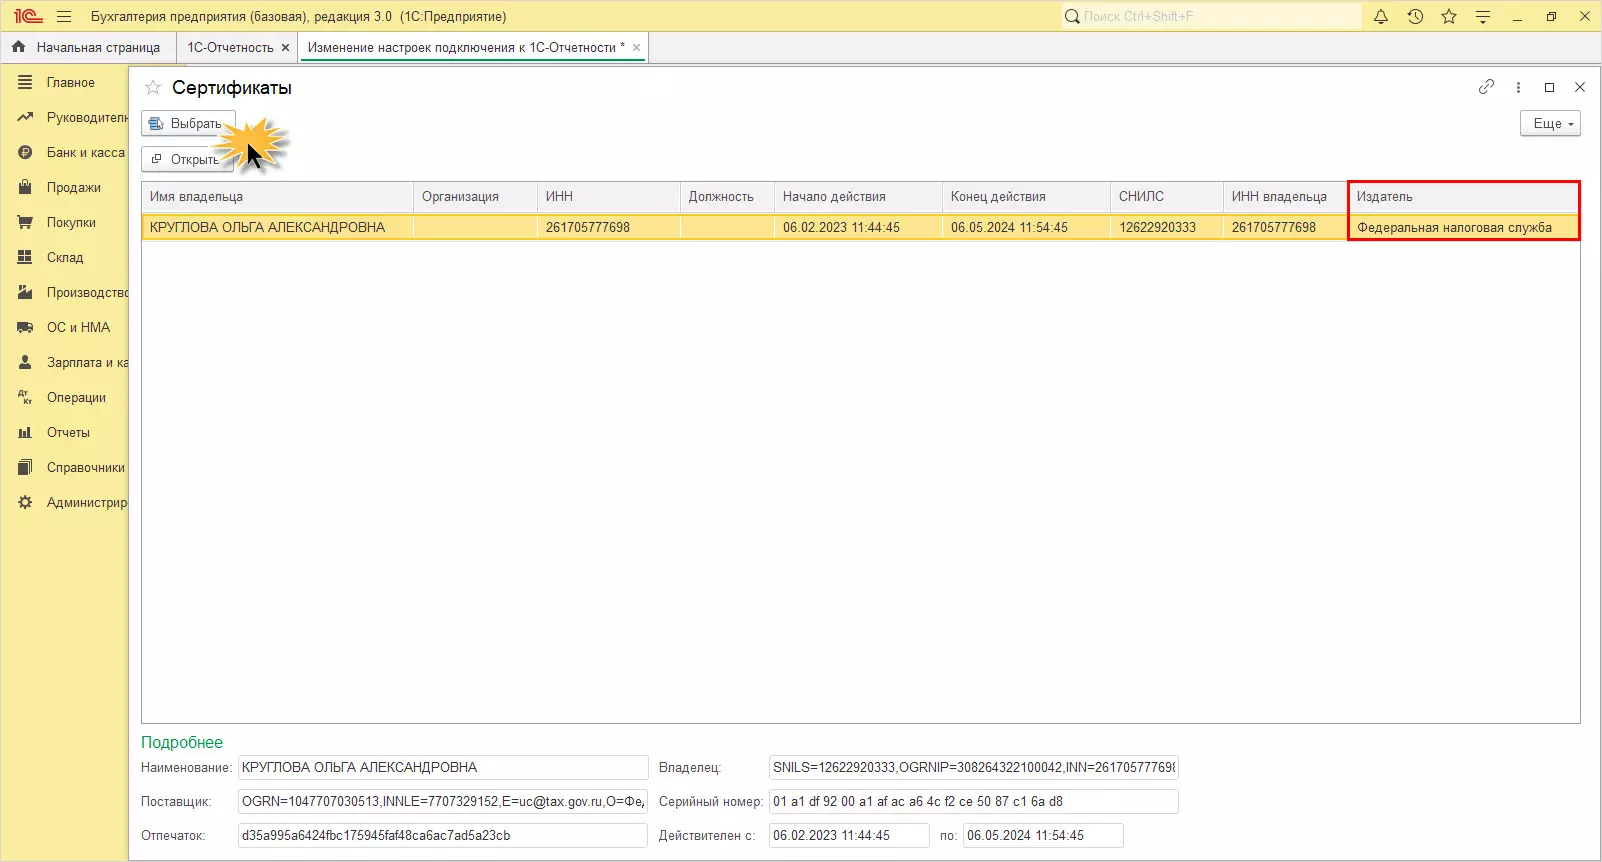Click the Отпечаток field
The image size is (1602, 862).
click(443, 836)
